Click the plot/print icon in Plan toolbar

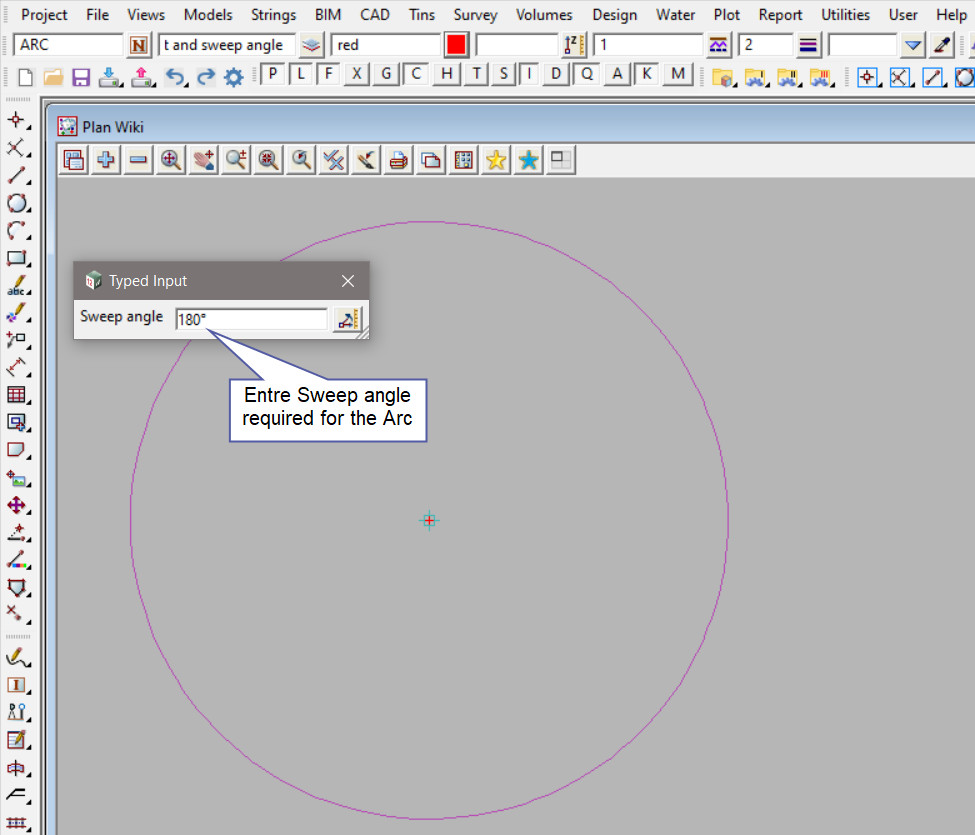coord(398,160)
